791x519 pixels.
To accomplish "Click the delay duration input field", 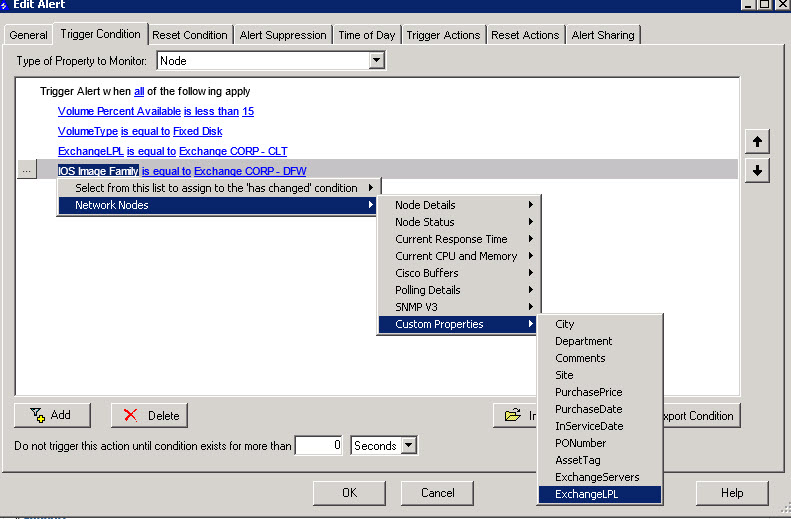I will [319, 445].
